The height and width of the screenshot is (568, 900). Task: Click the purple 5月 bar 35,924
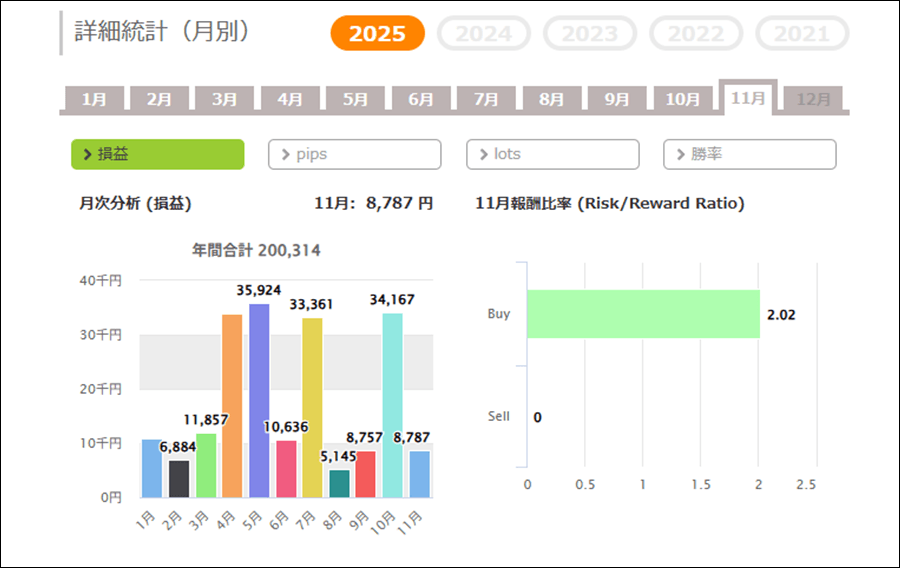pos(259,400)
